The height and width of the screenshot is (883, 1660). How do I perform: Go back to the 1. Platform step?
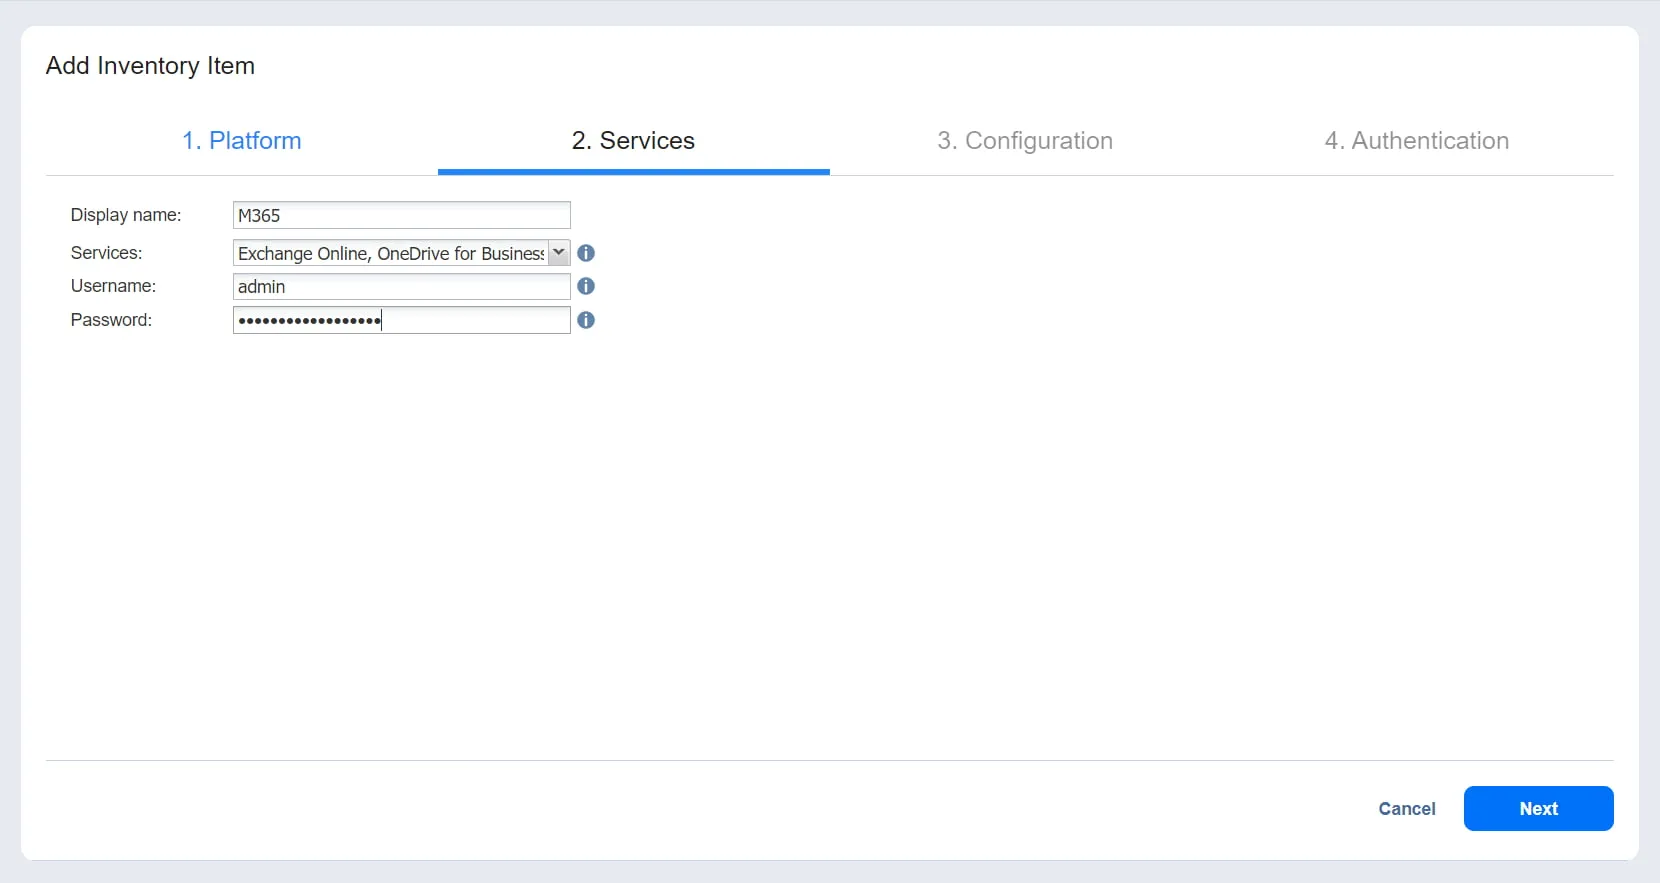pos(241,141)
